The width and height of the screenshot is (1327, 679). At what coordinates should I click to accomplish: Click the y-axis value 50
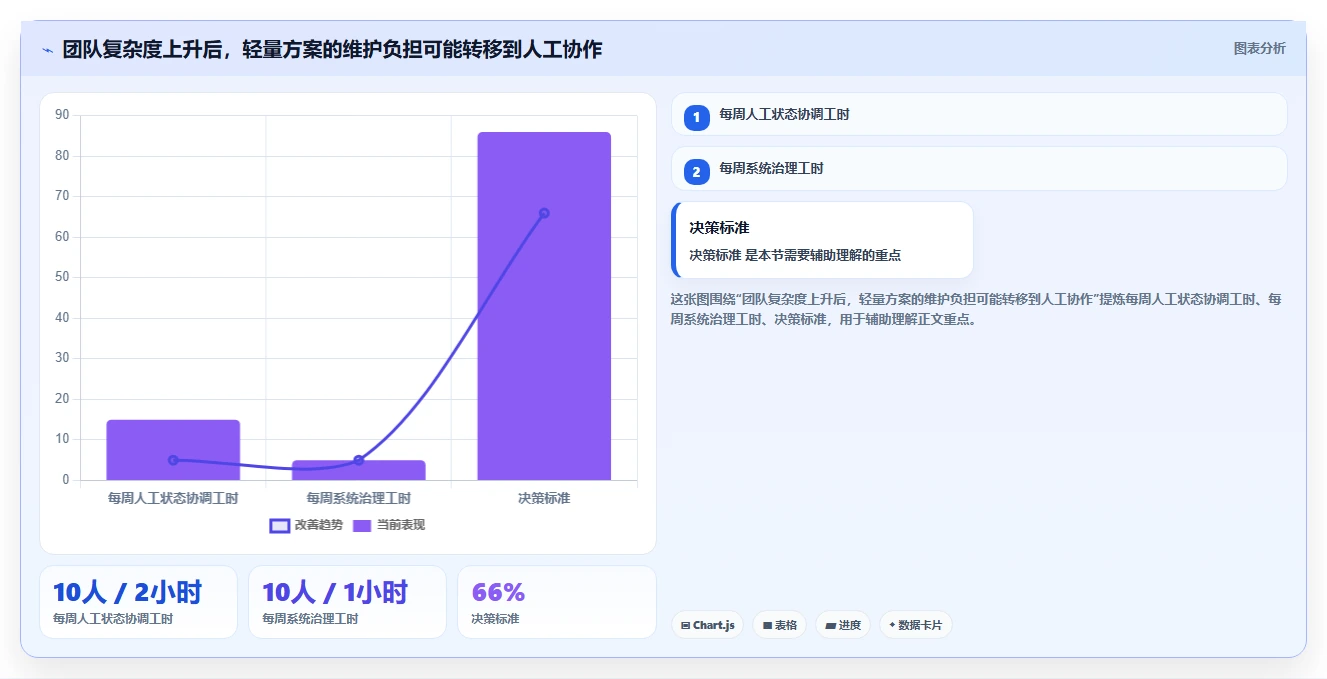(62, 277)
